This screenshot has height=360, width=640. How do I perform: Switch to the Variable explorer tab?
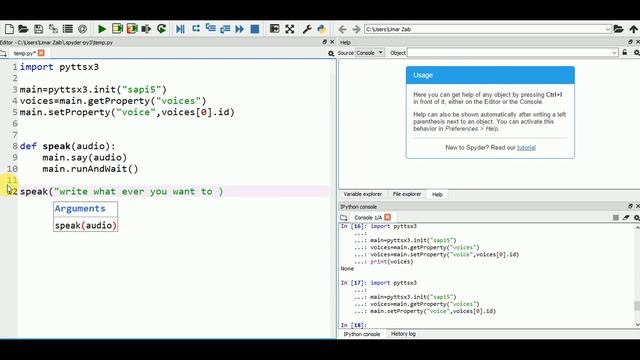click(x=362, y=194)
